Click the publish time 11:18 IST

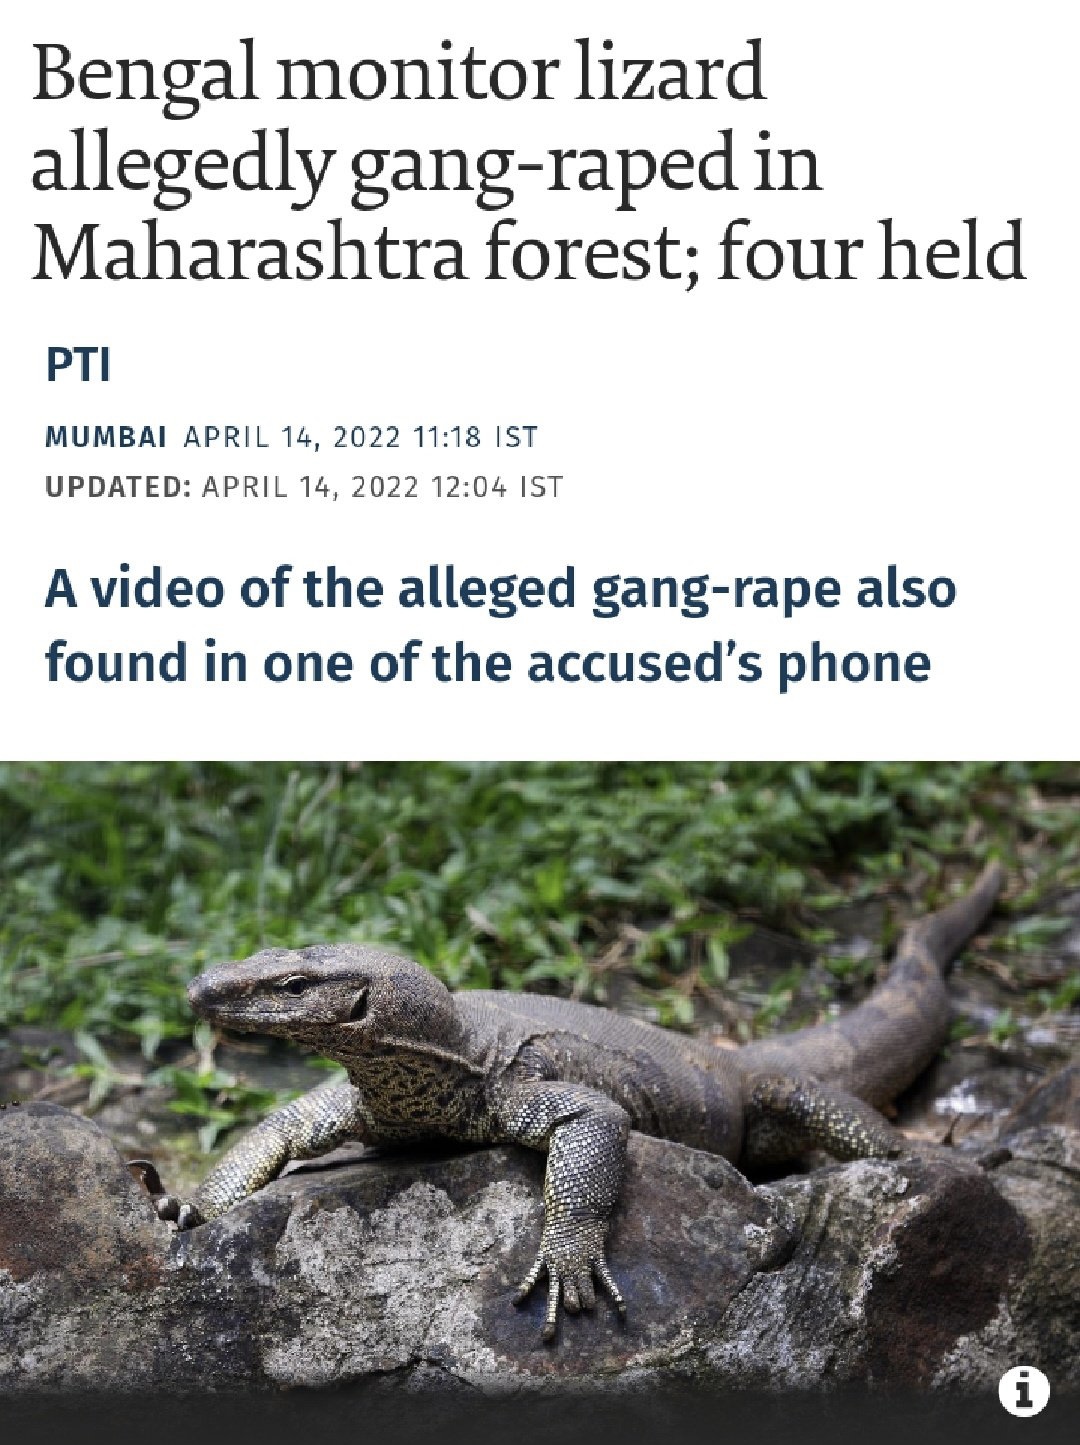point(474,437)
